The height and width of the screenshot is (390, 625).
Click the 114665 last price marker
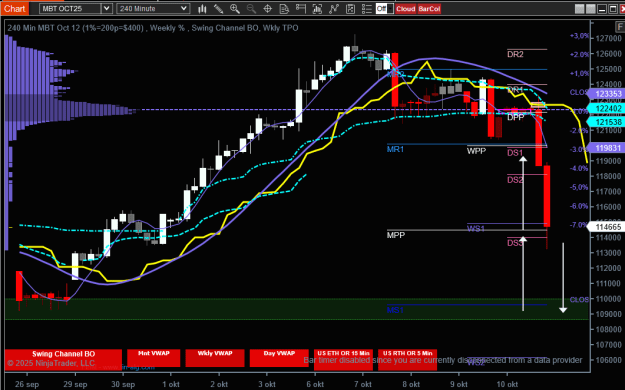tap(608, 227)
